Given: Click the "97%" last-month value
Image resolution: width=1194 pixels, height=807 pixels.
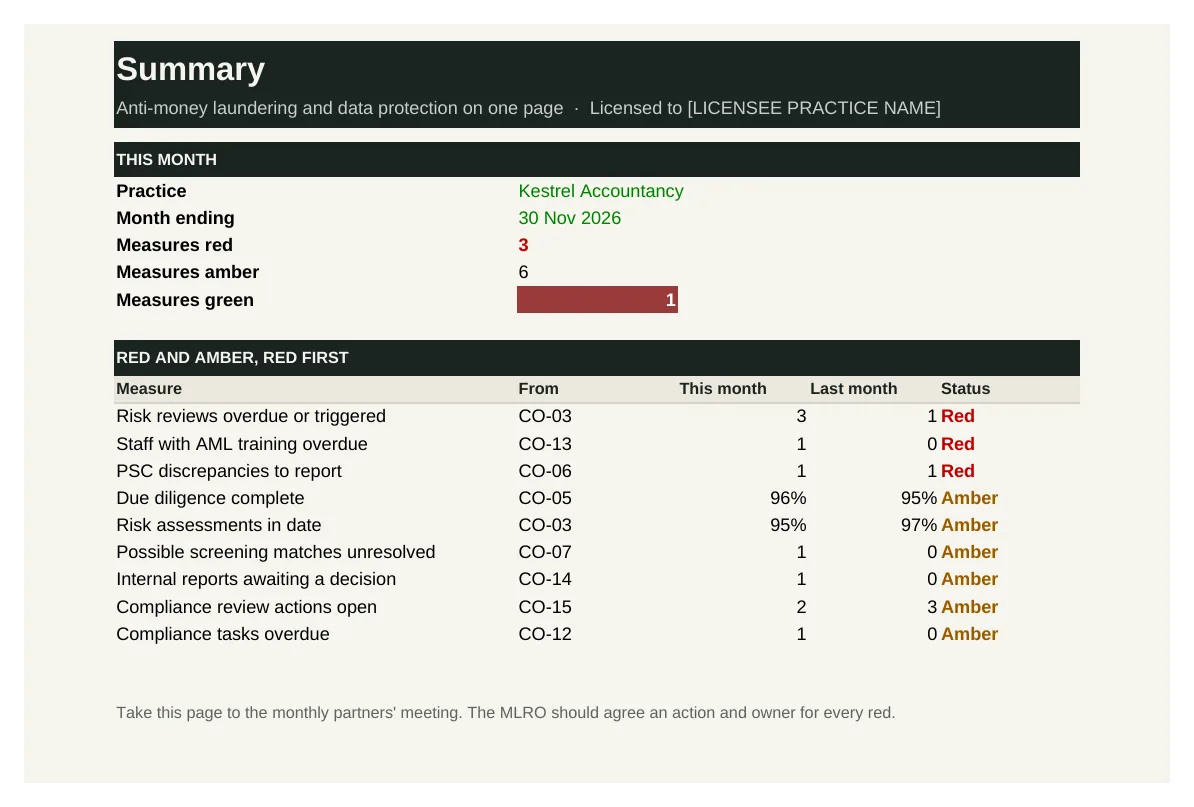Looking at the screenshot, I should coord(919,525).
